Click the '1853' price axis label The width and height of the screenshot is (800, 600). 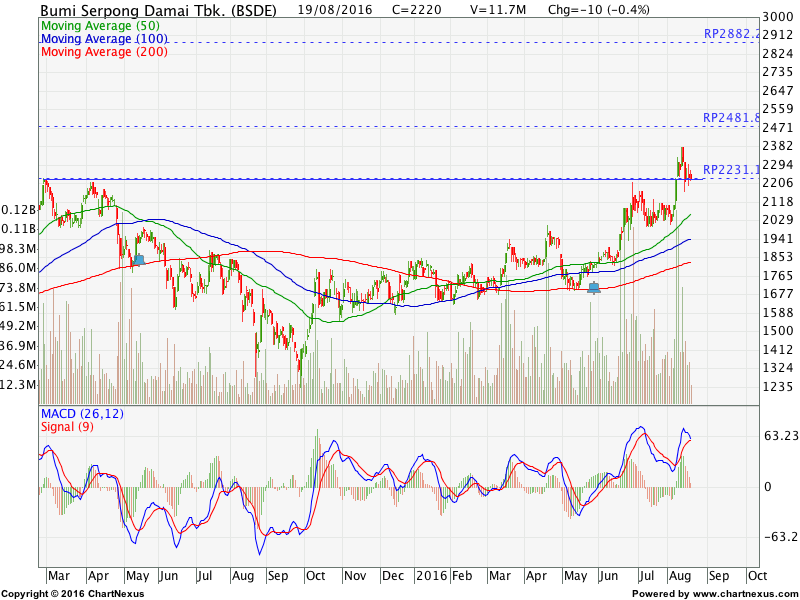click(778, 257)
